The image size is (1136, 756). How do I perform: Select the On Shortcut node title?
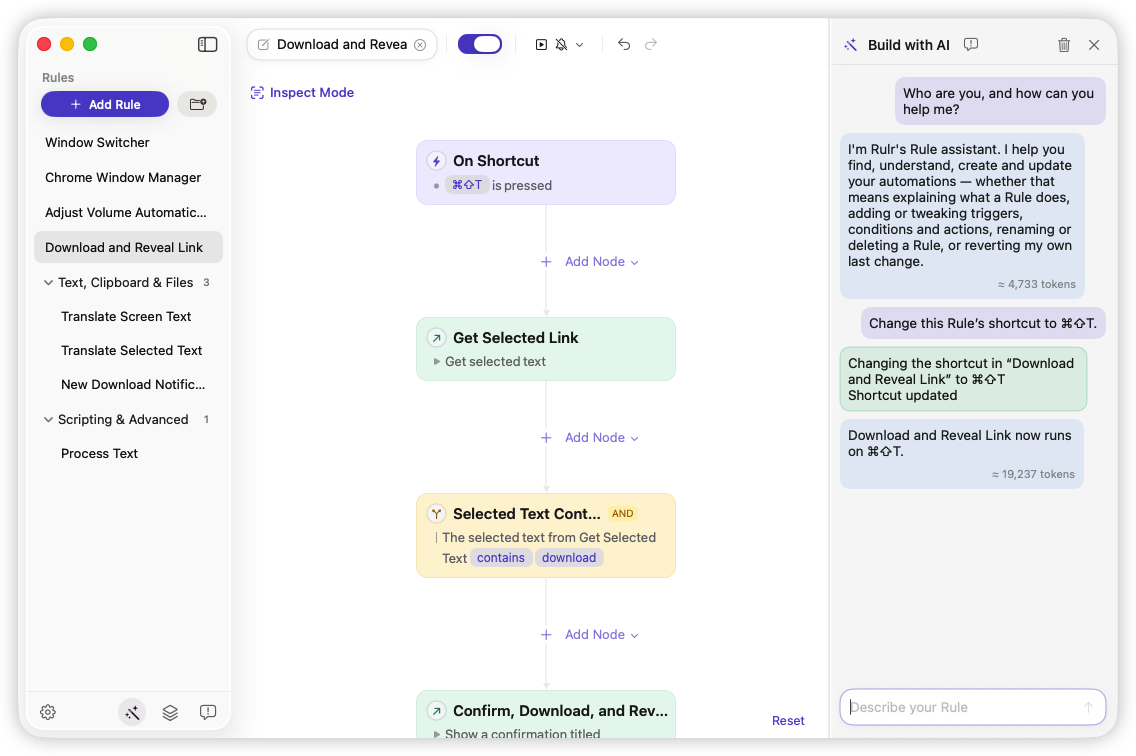coord(496,161)
